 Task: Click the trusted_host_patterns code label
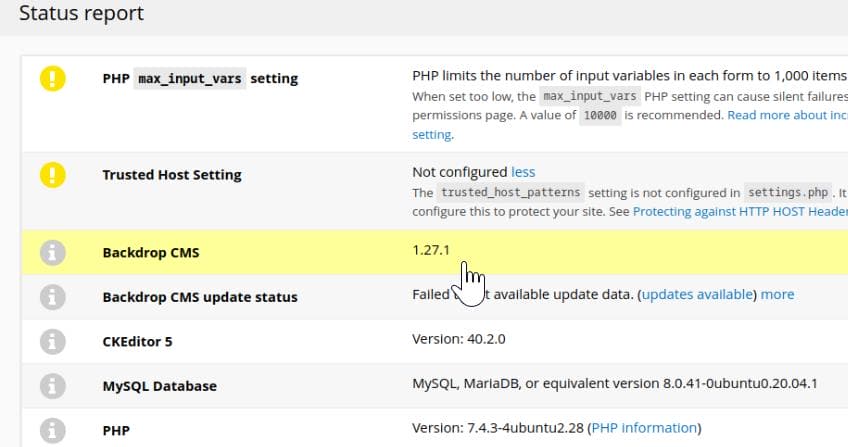coord(511,192)
